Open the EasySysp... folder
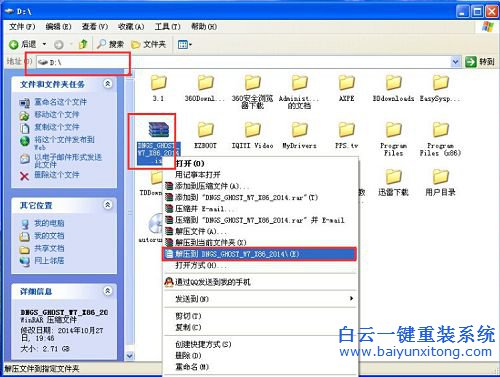 (x=440, y=88)
